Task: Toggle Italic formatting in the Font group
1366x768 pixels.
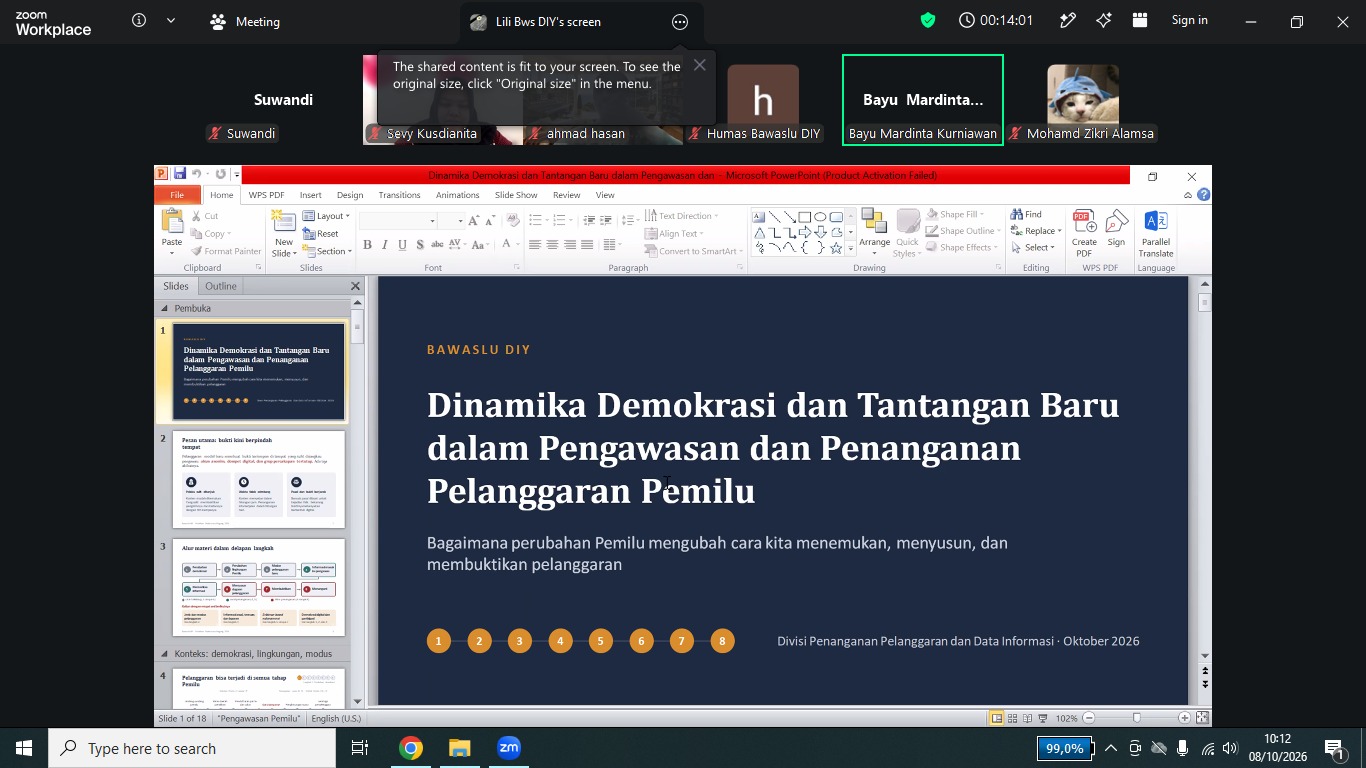Action: (385, 245)
